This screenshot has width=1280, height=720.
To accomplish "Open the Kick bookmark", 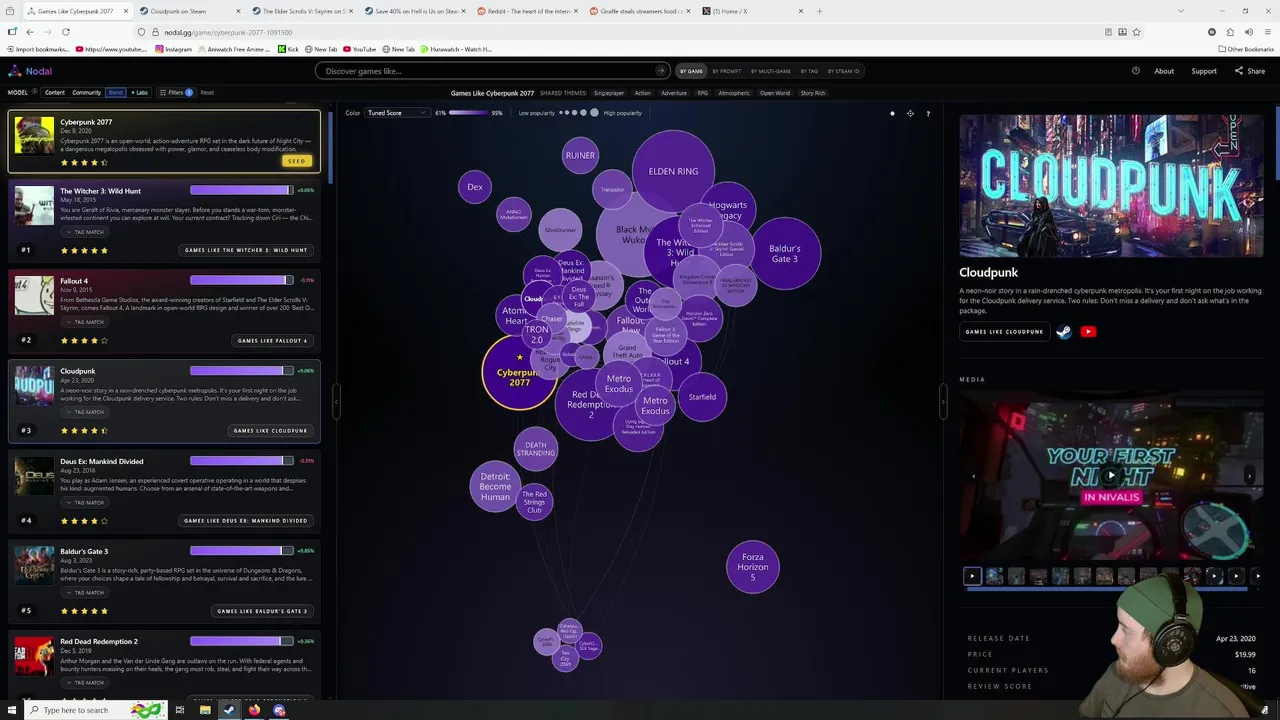I will click(x=288, y=49).
